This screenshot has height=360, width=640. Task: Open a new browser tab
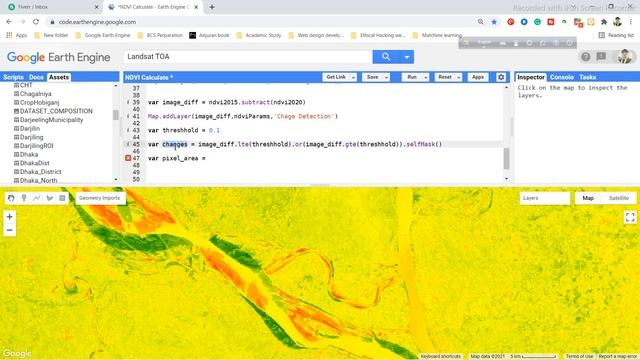click(x=212, y=7)
